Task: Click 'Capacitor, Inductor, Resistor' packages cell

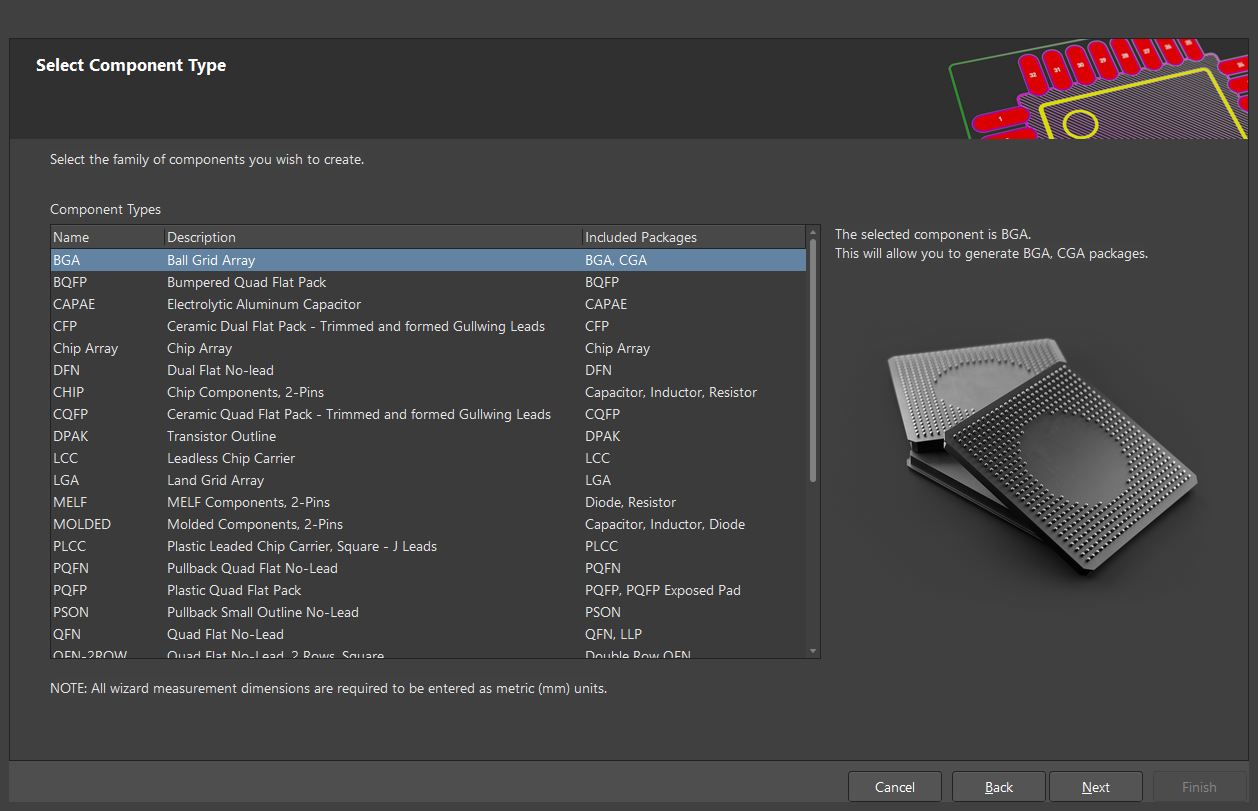Action: point(671,392)
